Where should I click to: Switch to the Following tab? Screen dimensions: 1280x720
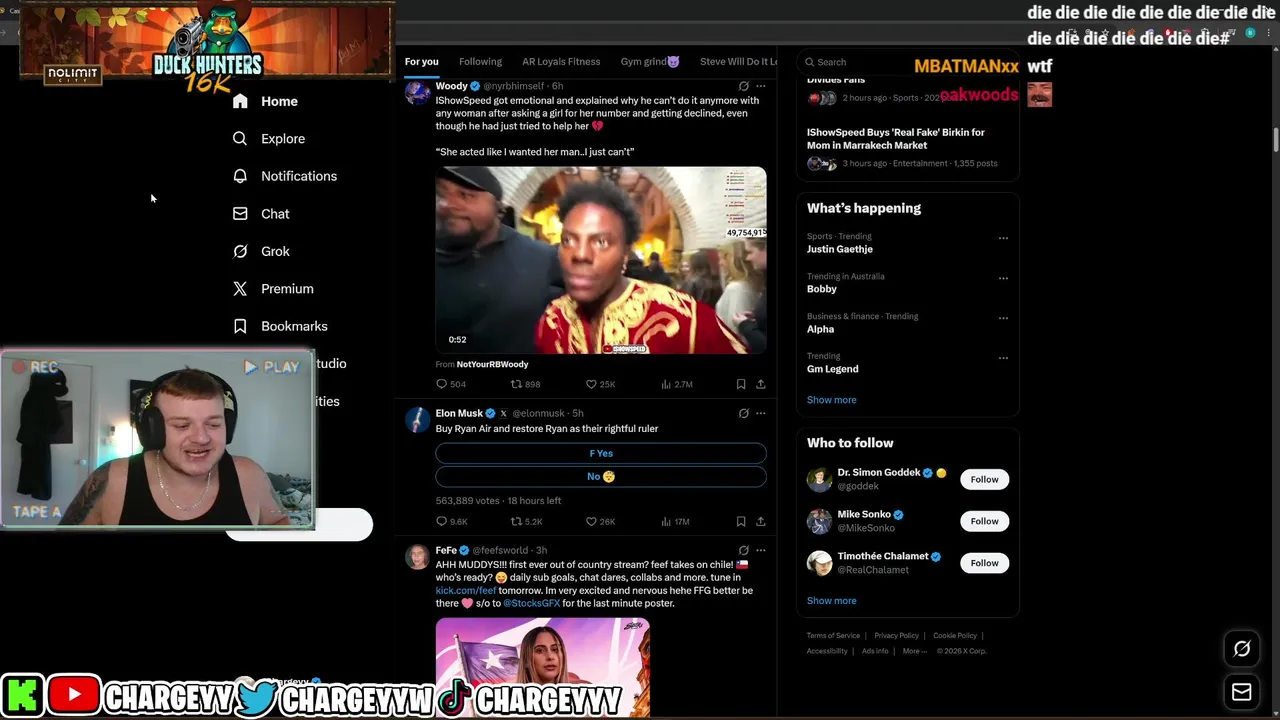click(480, 62)
